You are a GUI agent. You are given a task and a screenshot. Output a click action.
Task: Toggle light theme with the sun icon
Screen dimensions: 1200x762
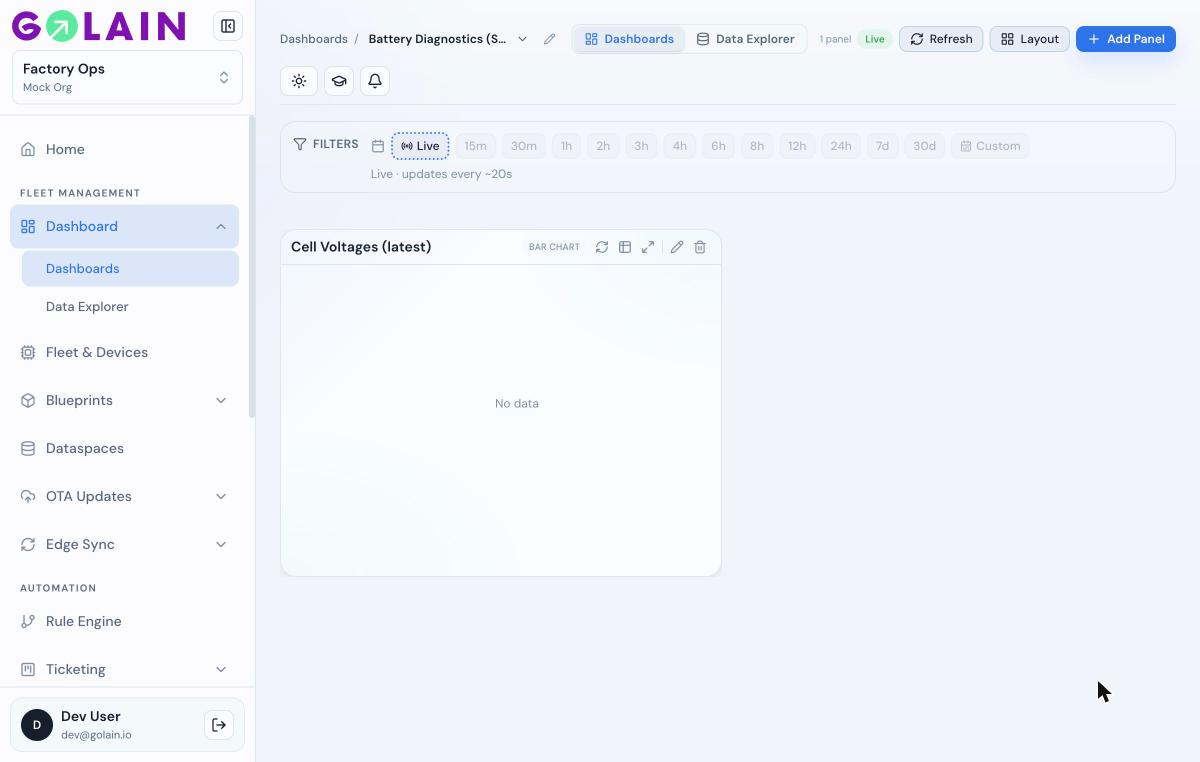click(299, 81)
